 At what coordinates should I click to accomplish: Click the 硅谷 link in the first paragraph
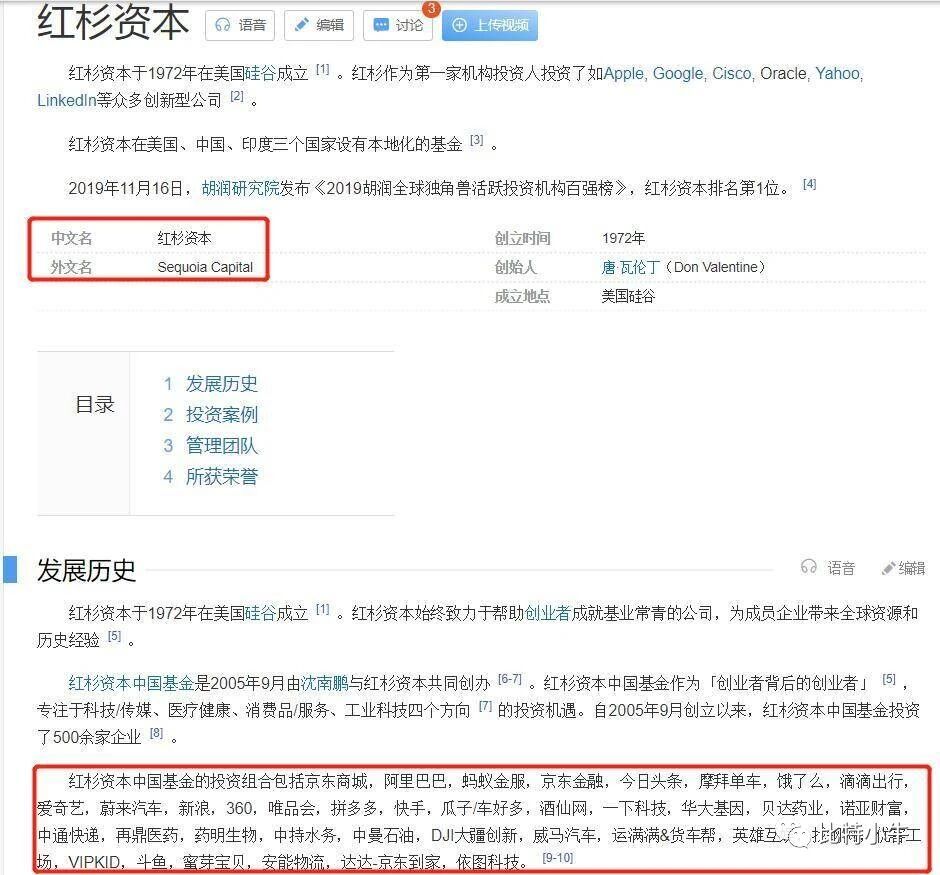261,73
